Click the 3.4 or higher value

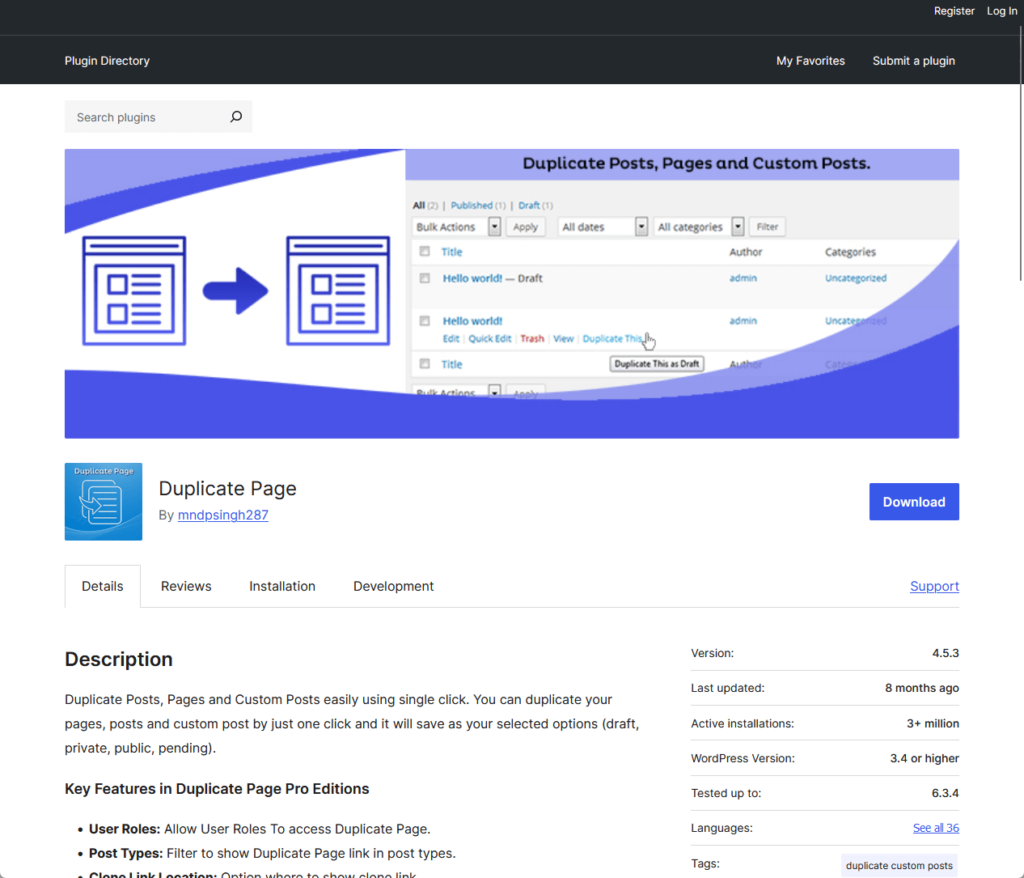[x=924, y=758]
